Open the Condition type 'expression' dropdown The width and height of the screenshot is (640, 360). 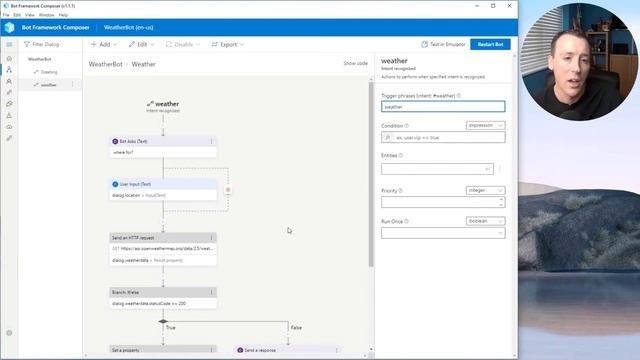coord(485,125)
